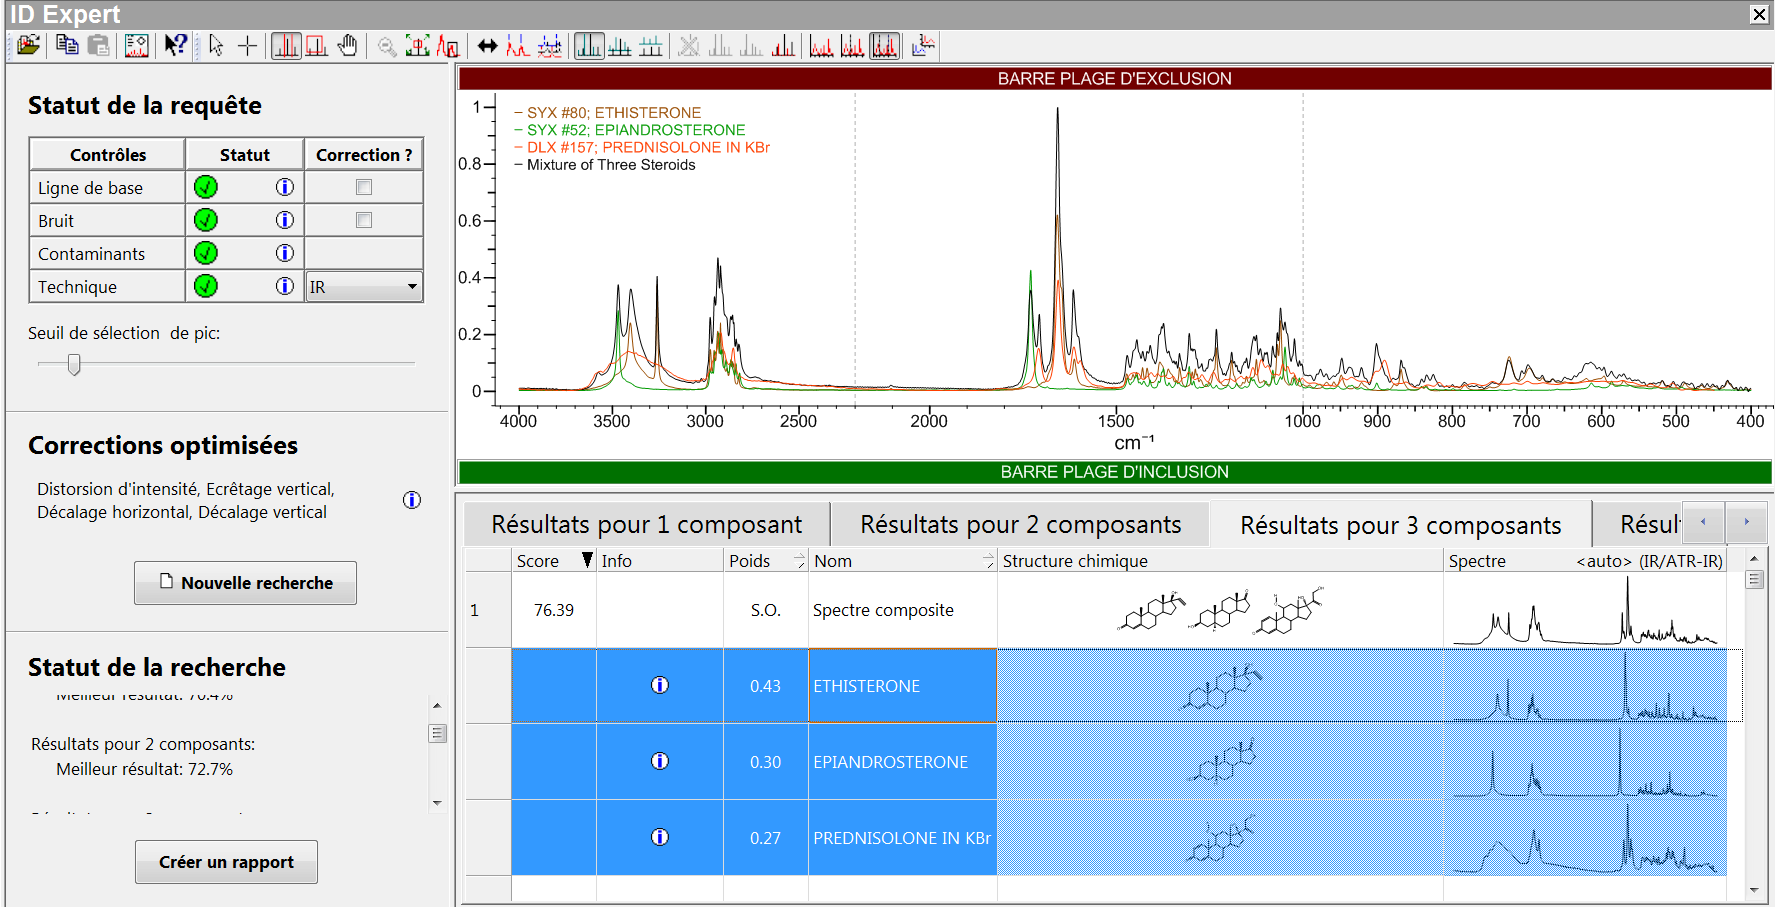Viewport: 1776px width, 907px height.
Task: Open the Score column sort arrow
Action: pyautogui.click(x=587, y=561)
